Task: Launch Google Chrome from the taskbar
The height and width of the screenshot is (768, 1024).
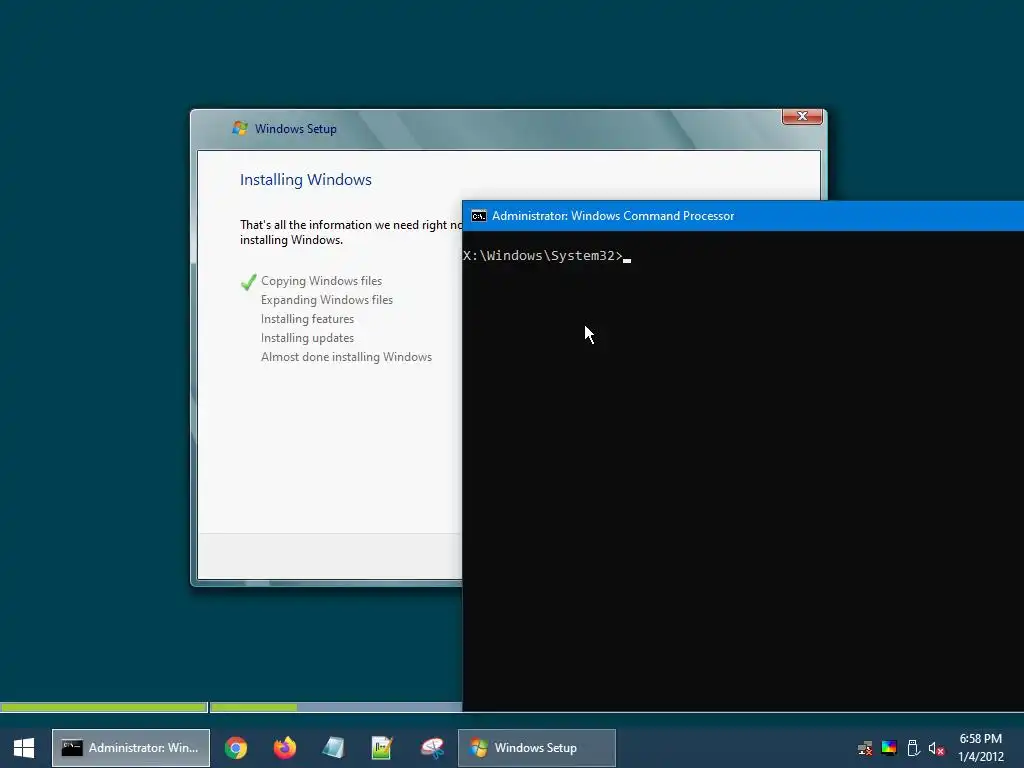Action: (236, 748)
